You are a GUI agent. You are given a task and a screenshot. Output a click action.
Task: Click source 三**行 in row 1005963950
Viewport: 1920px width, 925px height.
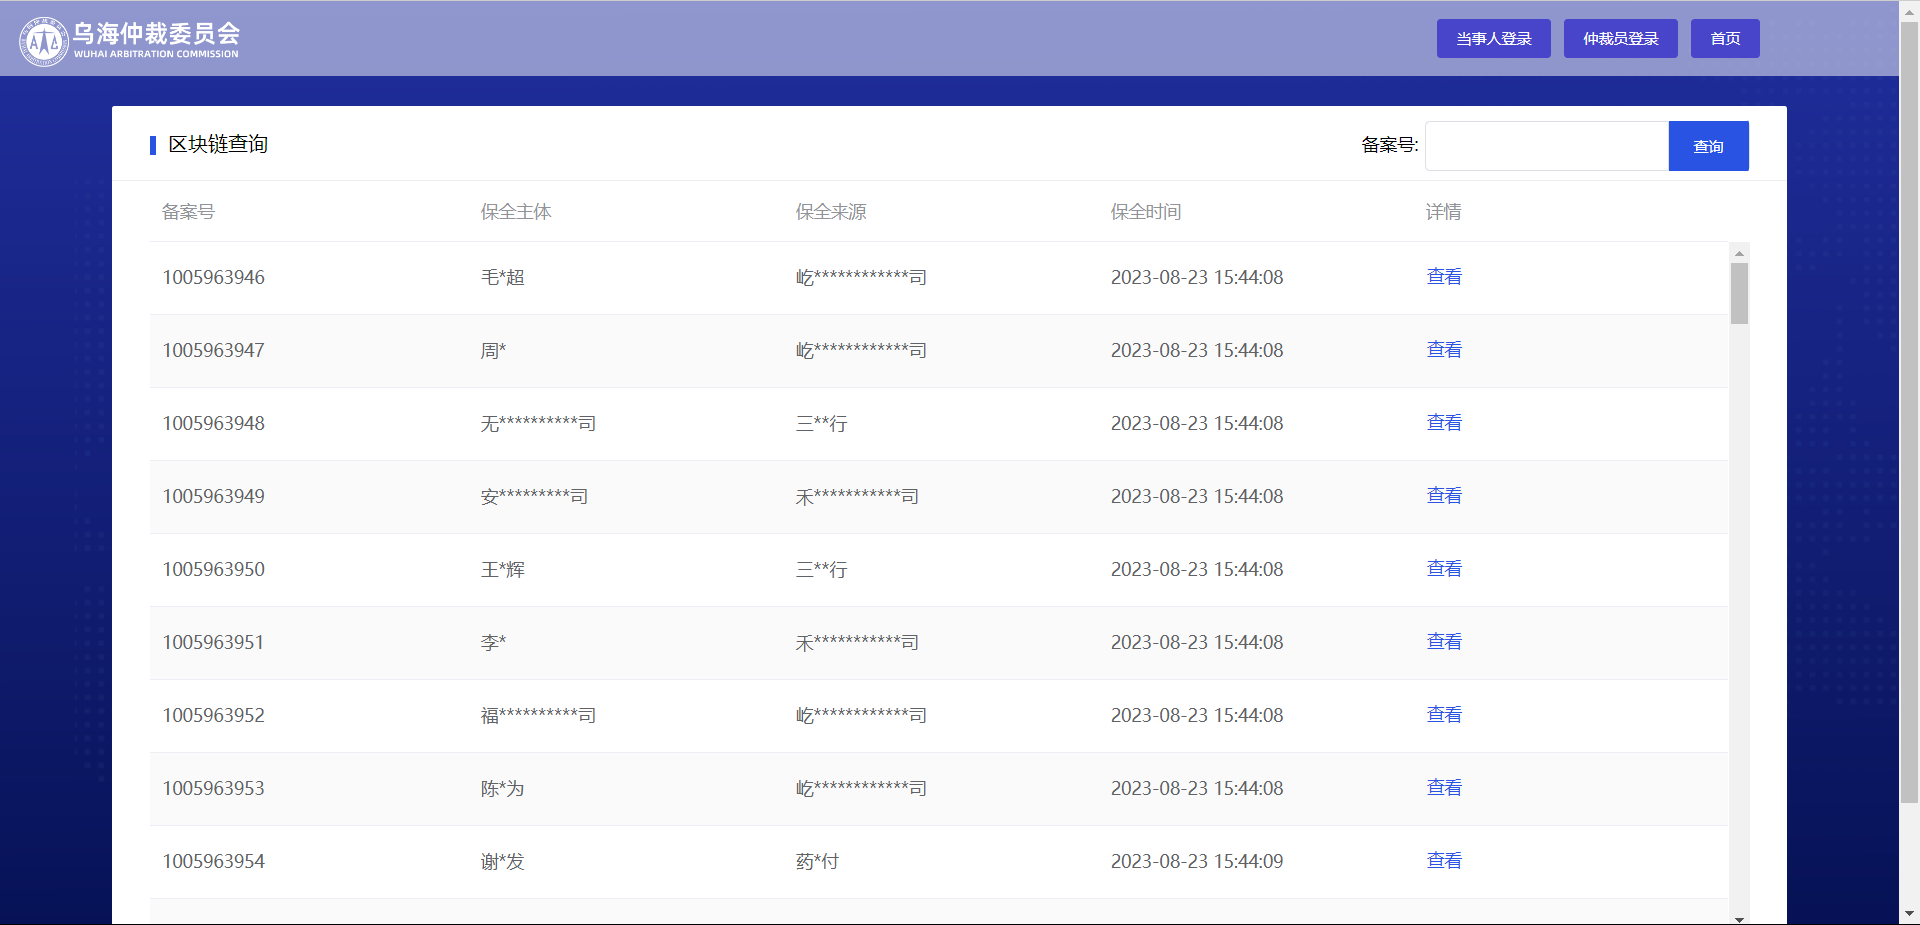pyautogui.click(x=821, y=569)
